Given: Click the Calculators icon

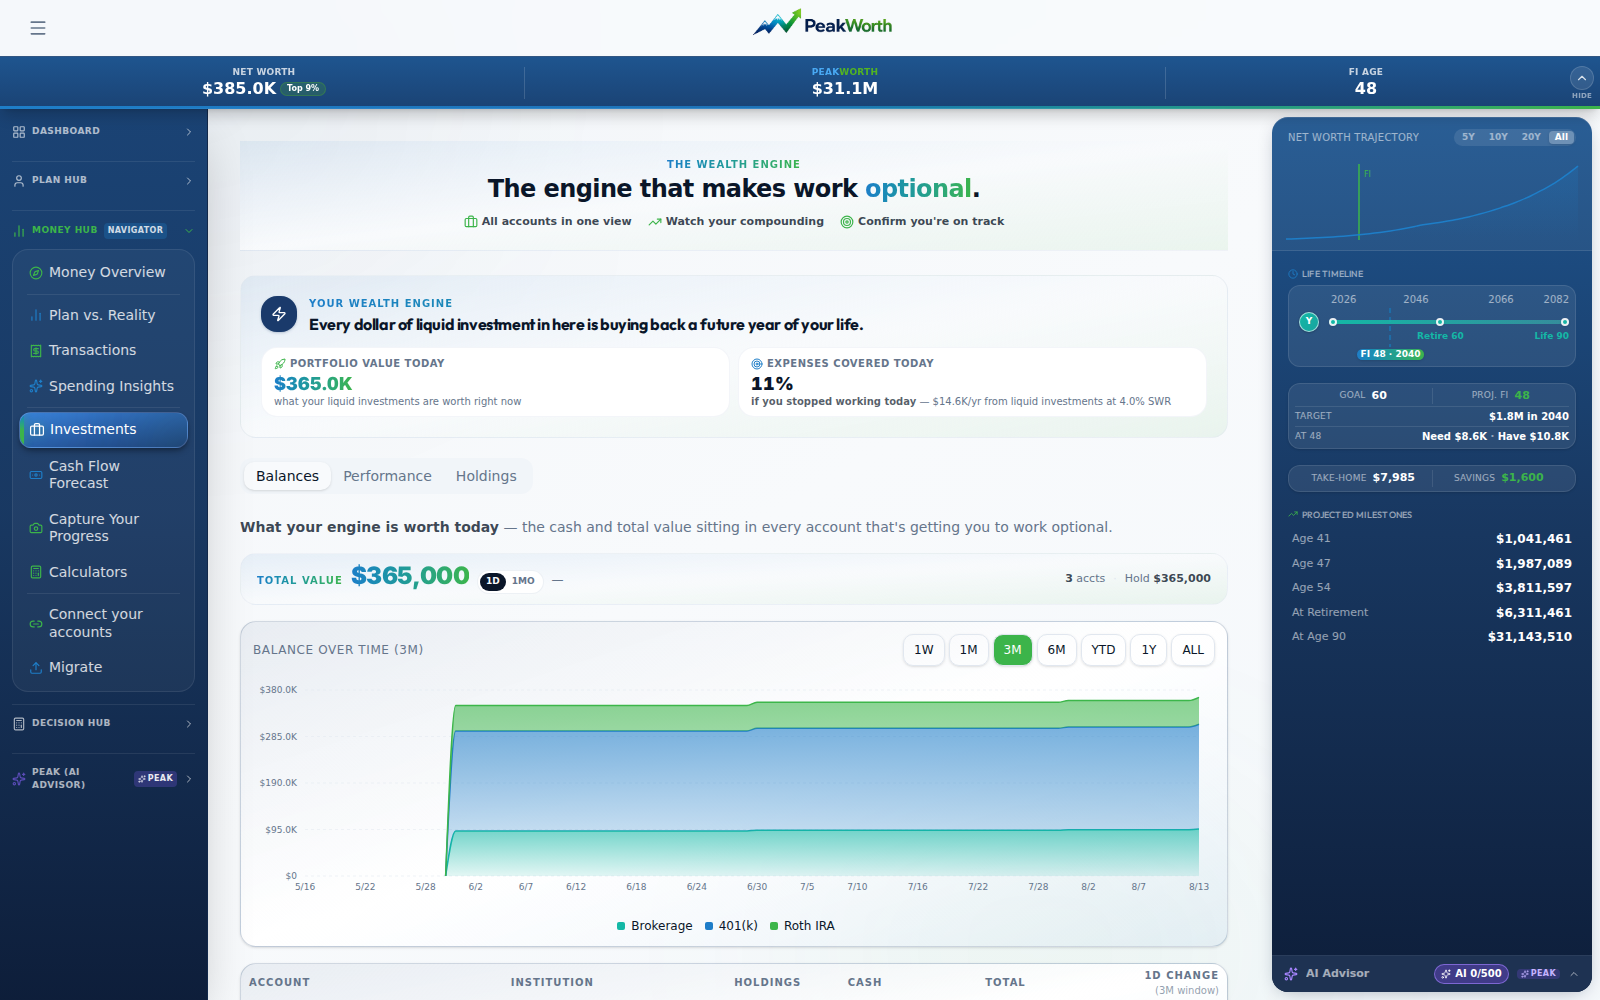Looking at the screenshot, I should pyautogui.click(x=36, y=573).
